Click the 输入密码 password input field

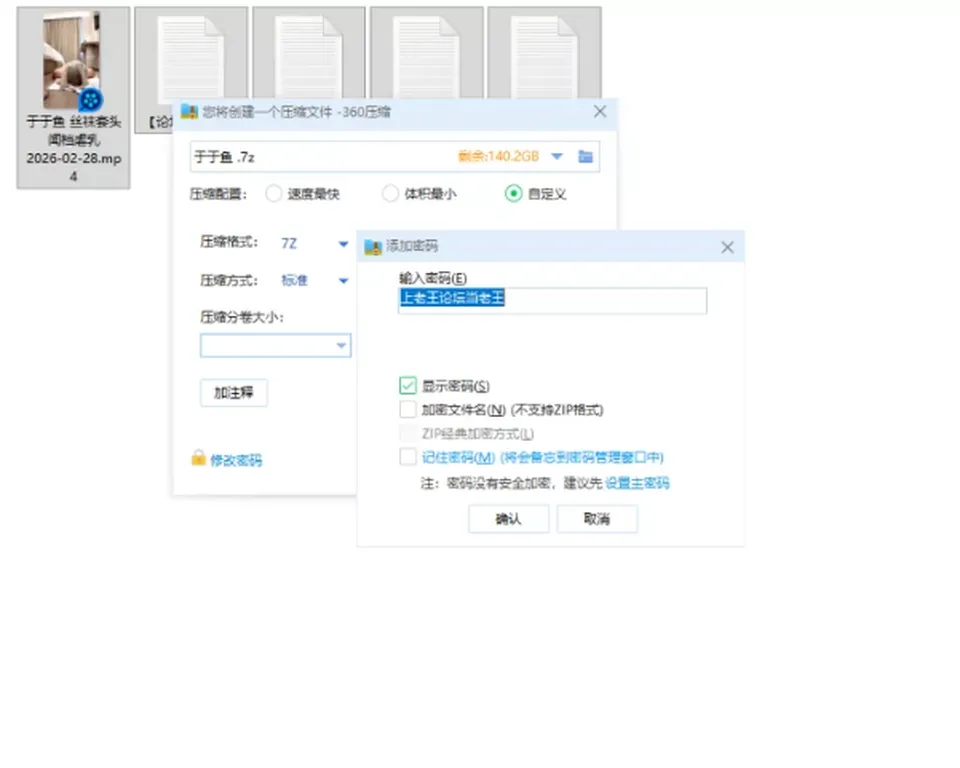[x=552, y=300]
